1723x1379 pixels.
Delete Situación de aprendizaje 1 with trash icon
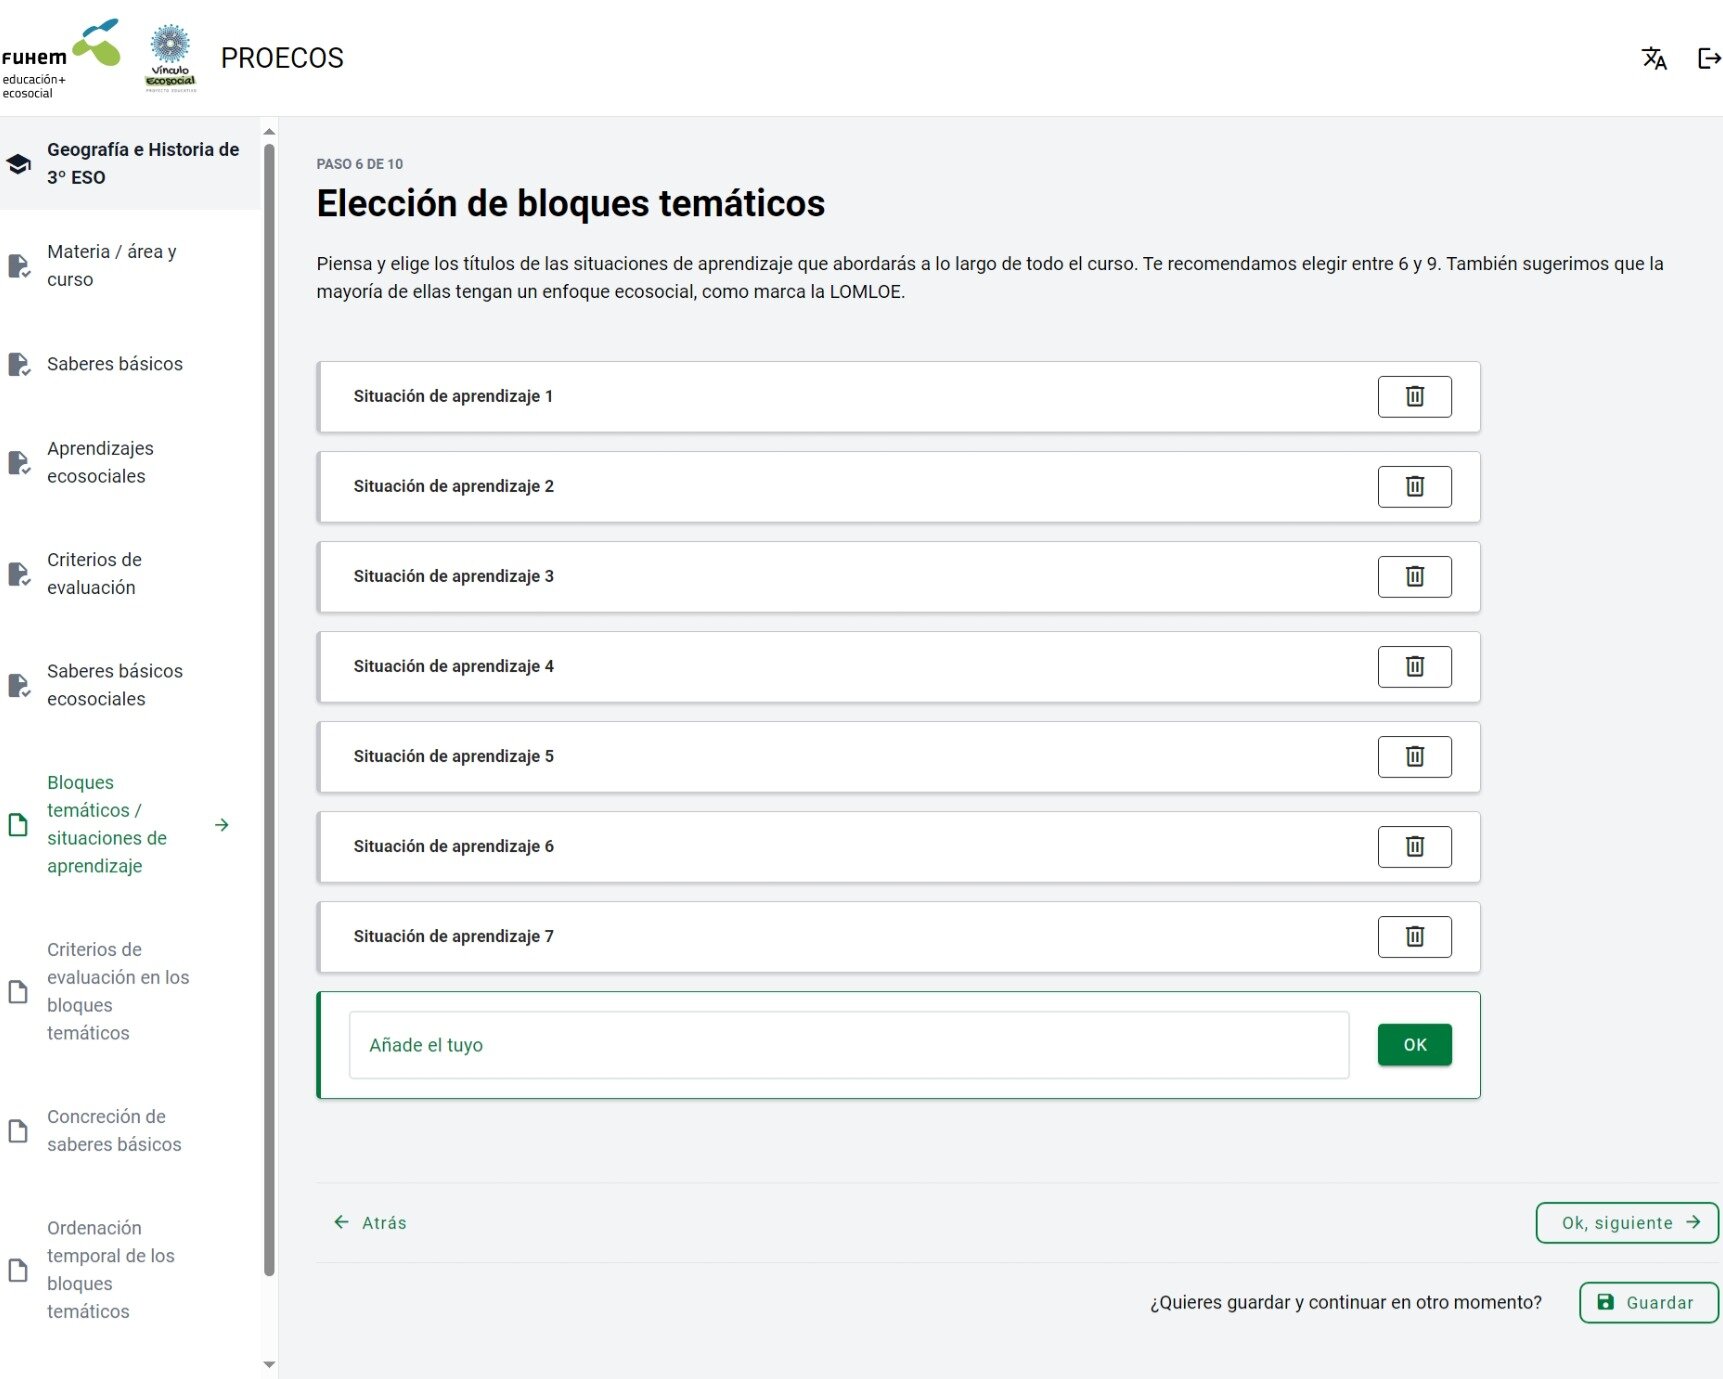click(1414, 397)
